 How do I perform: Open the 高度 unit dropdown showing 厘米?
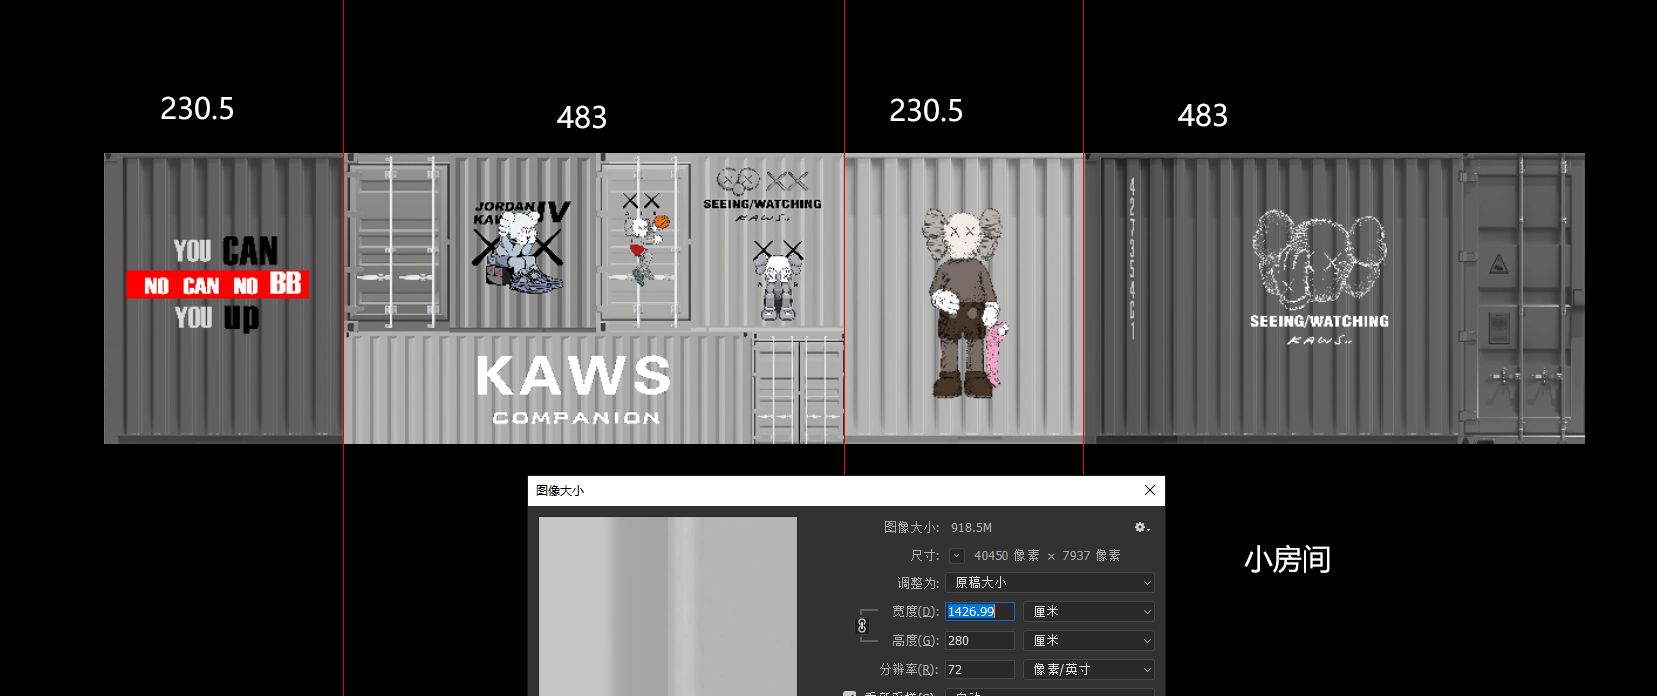pos(1089,640)
